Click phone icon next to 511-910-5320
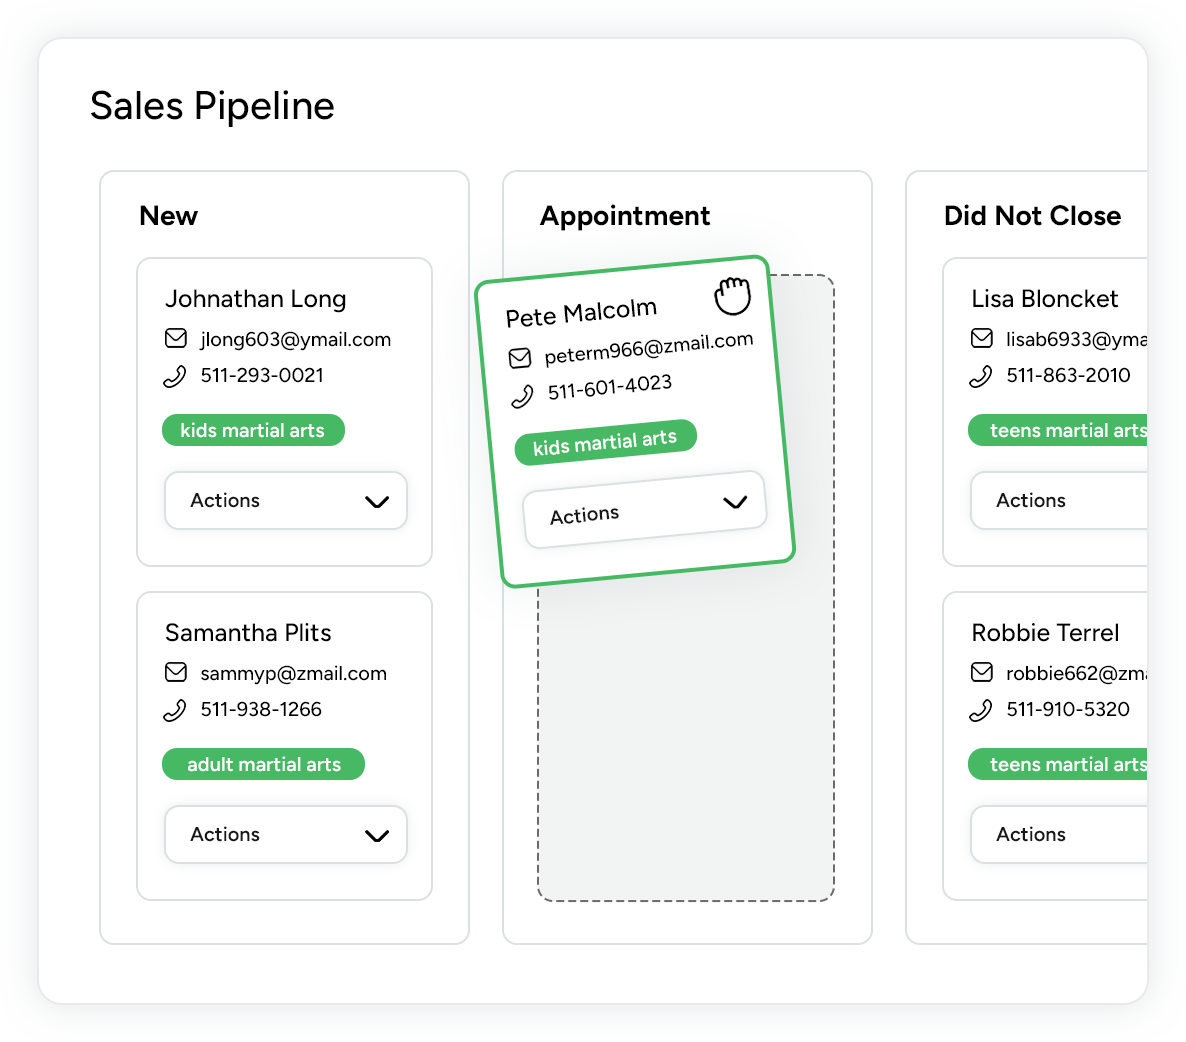The image size is (1186, 1042). coord(981,710)
